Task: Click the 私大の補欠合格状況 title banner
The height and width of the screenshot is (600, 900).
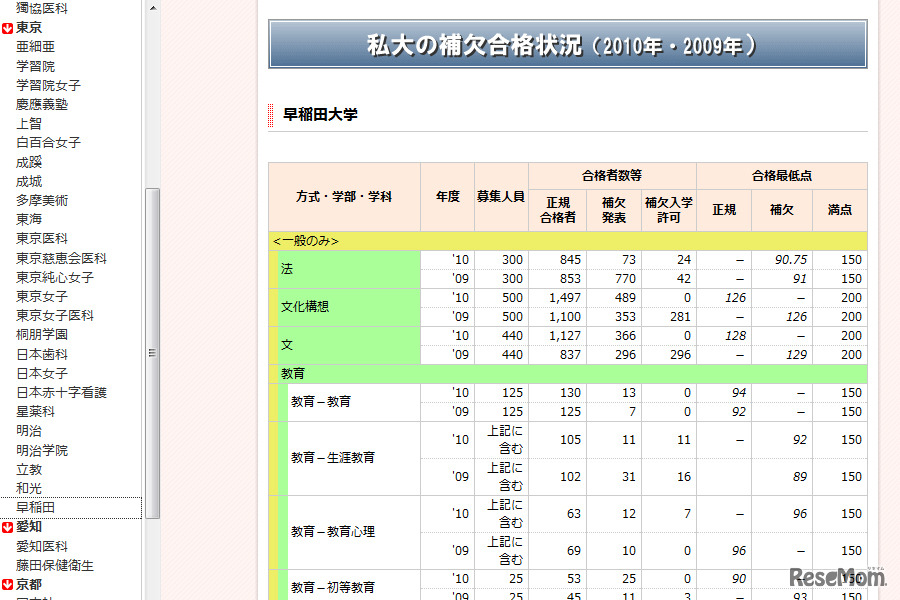Action: point(567,45)
